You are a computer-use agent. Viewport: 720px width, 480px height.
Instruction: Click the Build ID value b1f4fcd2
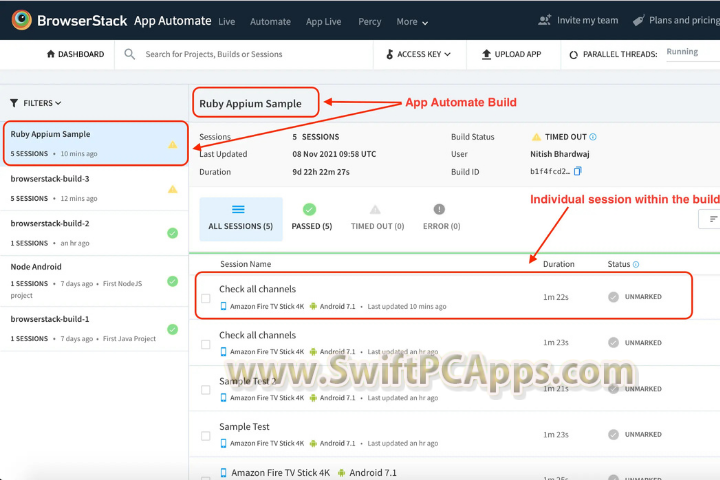click(550, 171)
